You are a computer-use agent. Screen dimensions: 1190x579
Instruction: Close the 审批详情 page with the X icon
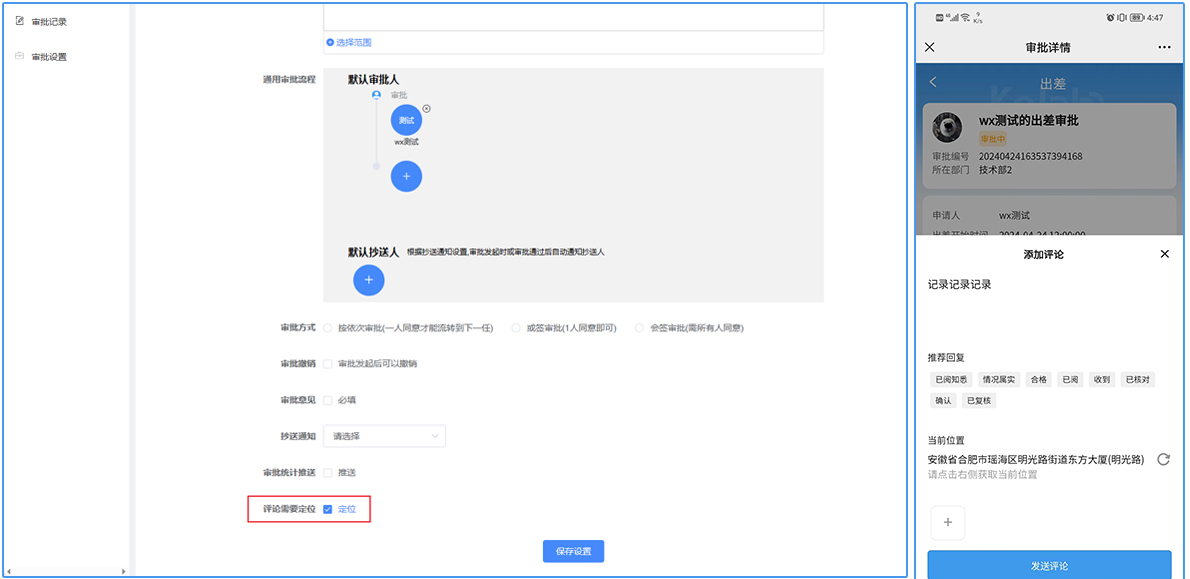tap(930, 47)
